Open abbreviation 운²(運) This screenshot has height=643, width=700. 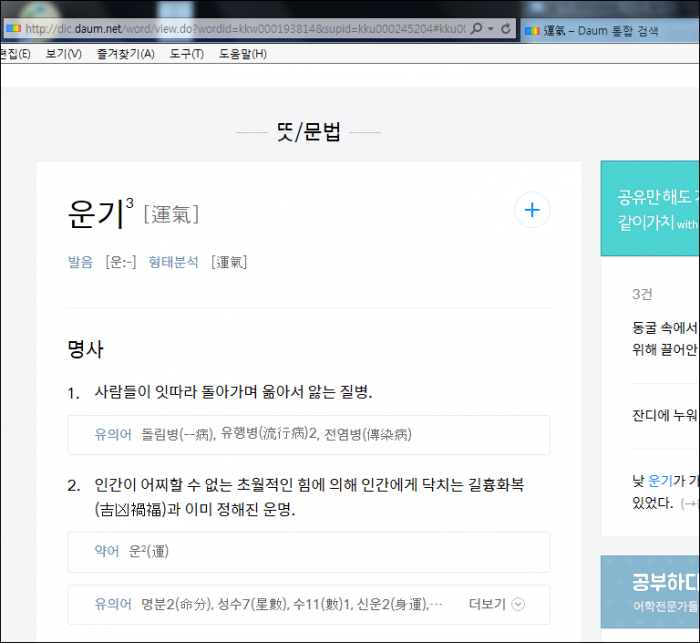pos(149,551)
